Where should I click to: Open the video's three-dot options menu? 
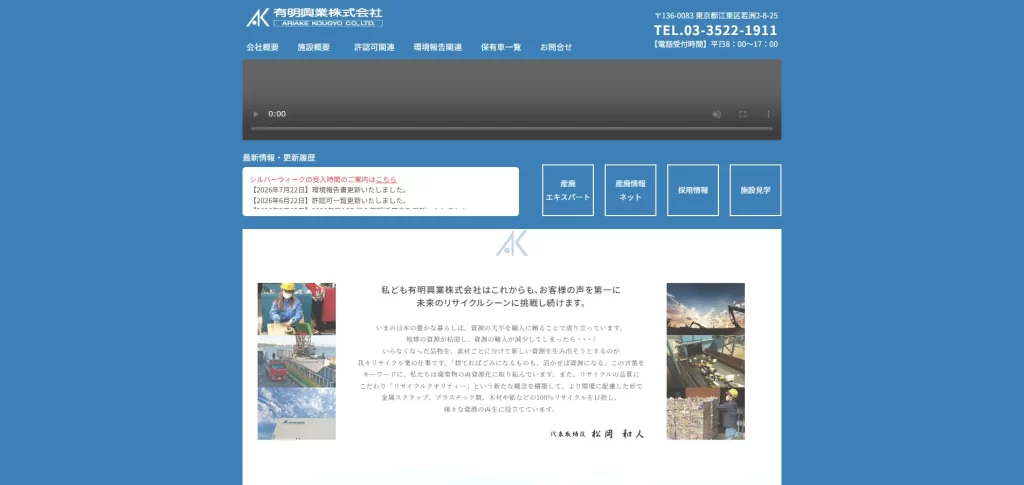pyautogui.click(x=769, y=114)
